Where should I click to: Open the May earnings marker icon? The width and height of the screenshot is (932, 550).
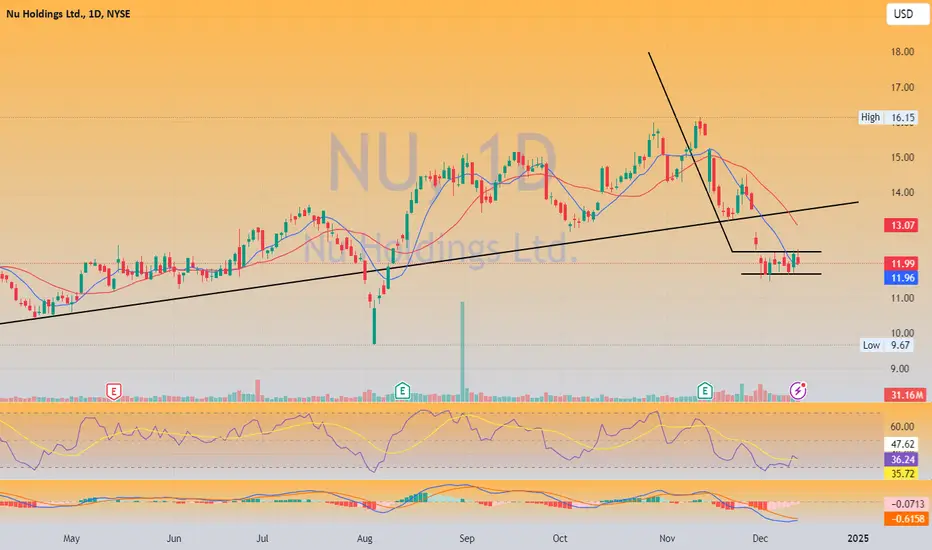coord(114,391)
